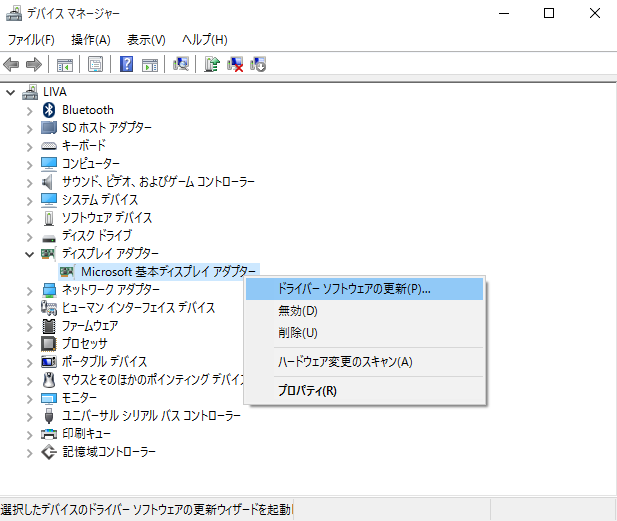Image resolution: width=617 pixels, height=521 pixels.
Task: Choose 無効(D) in the context menu
Action: [364, 311]
